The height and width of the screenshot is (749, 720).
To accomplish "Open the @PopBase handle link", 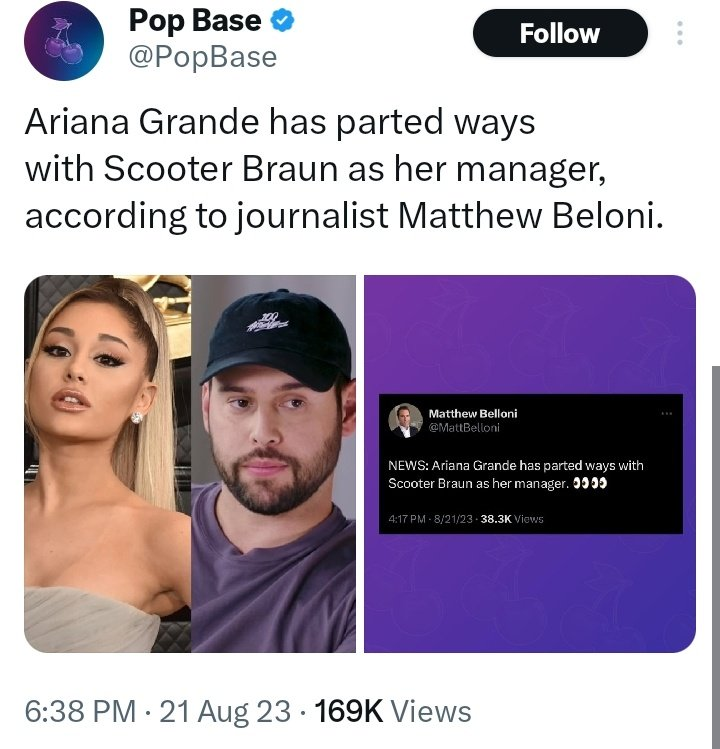I will pos(203,58).
